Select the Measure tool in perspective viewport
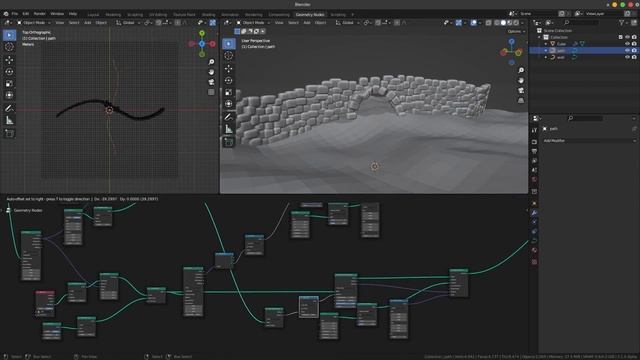This screenshot has width=640, height=360. coord(229,129)
